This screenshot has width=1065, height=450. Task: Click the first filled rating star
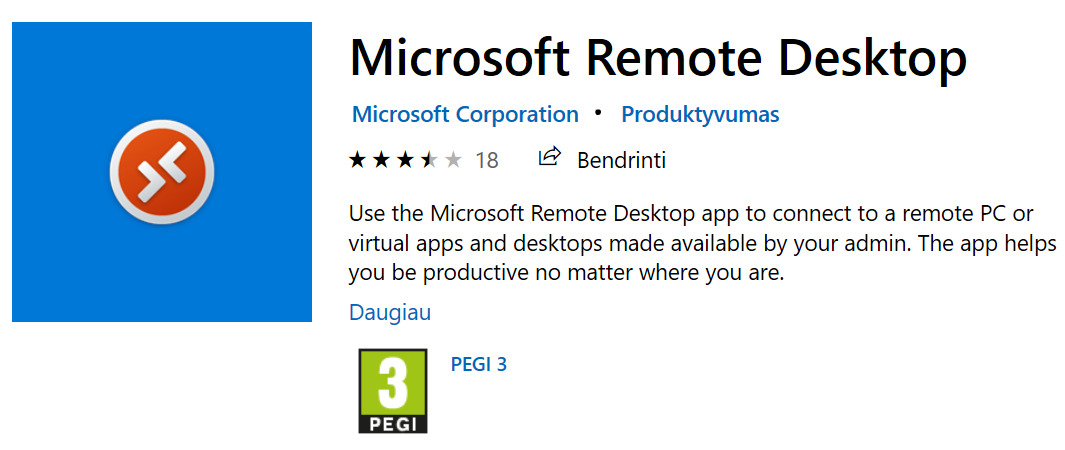point(357,161)
